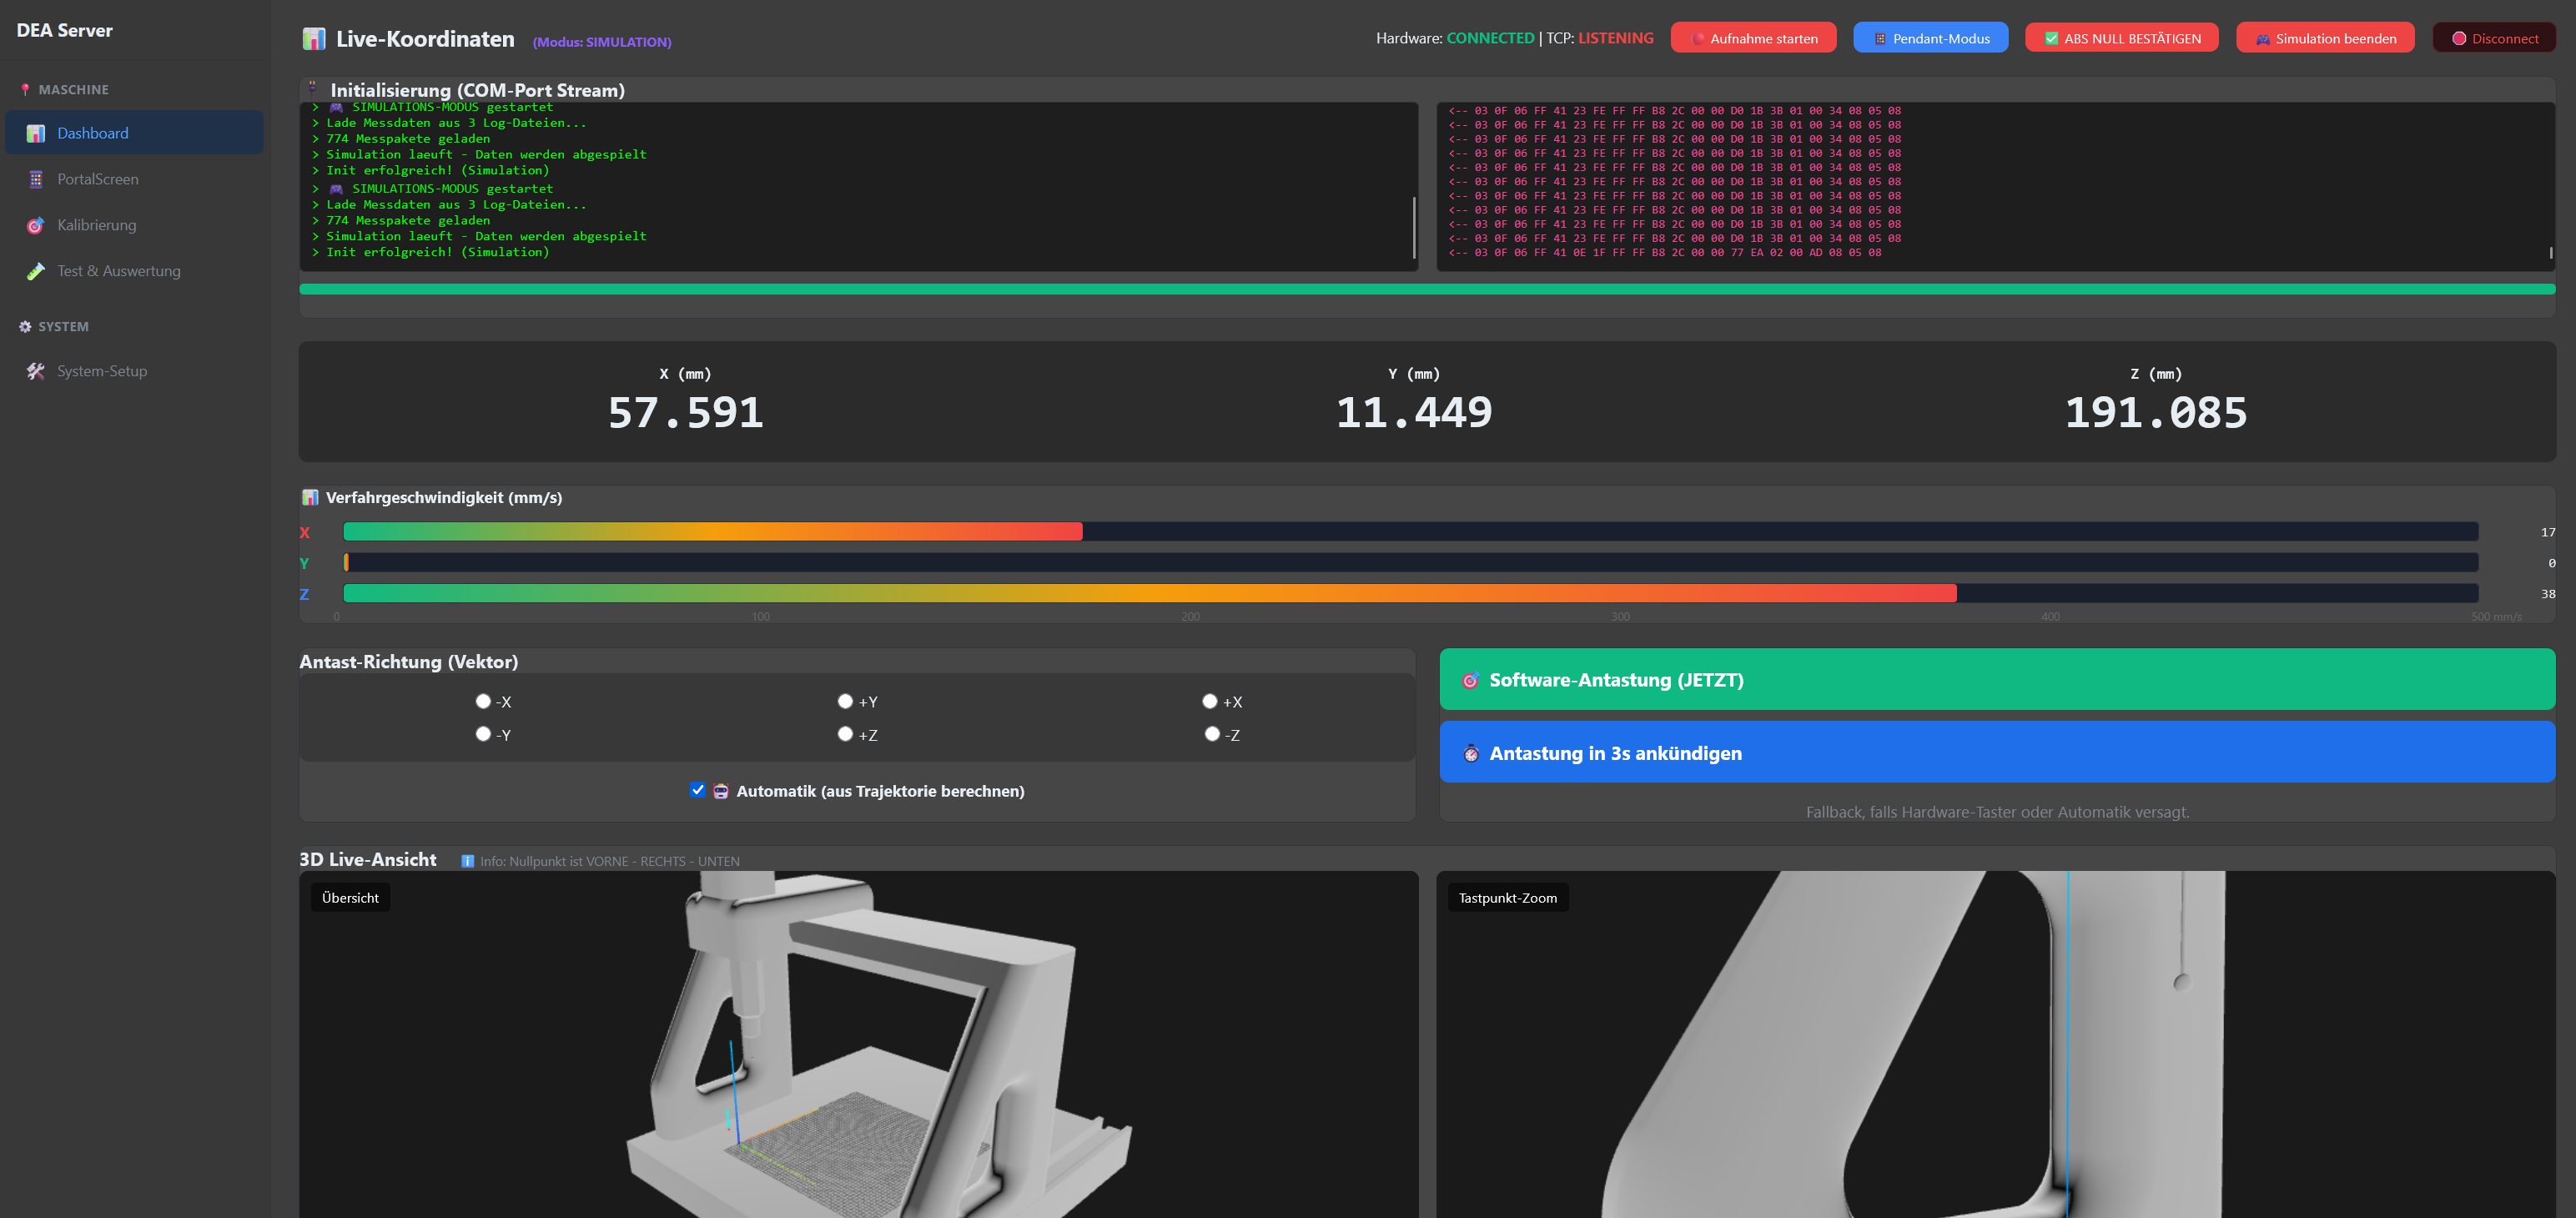Click the Tastpunkt-Zoom view label
The width and height of the screenshot is (2576, 1218).
[x=1508, y=898]
